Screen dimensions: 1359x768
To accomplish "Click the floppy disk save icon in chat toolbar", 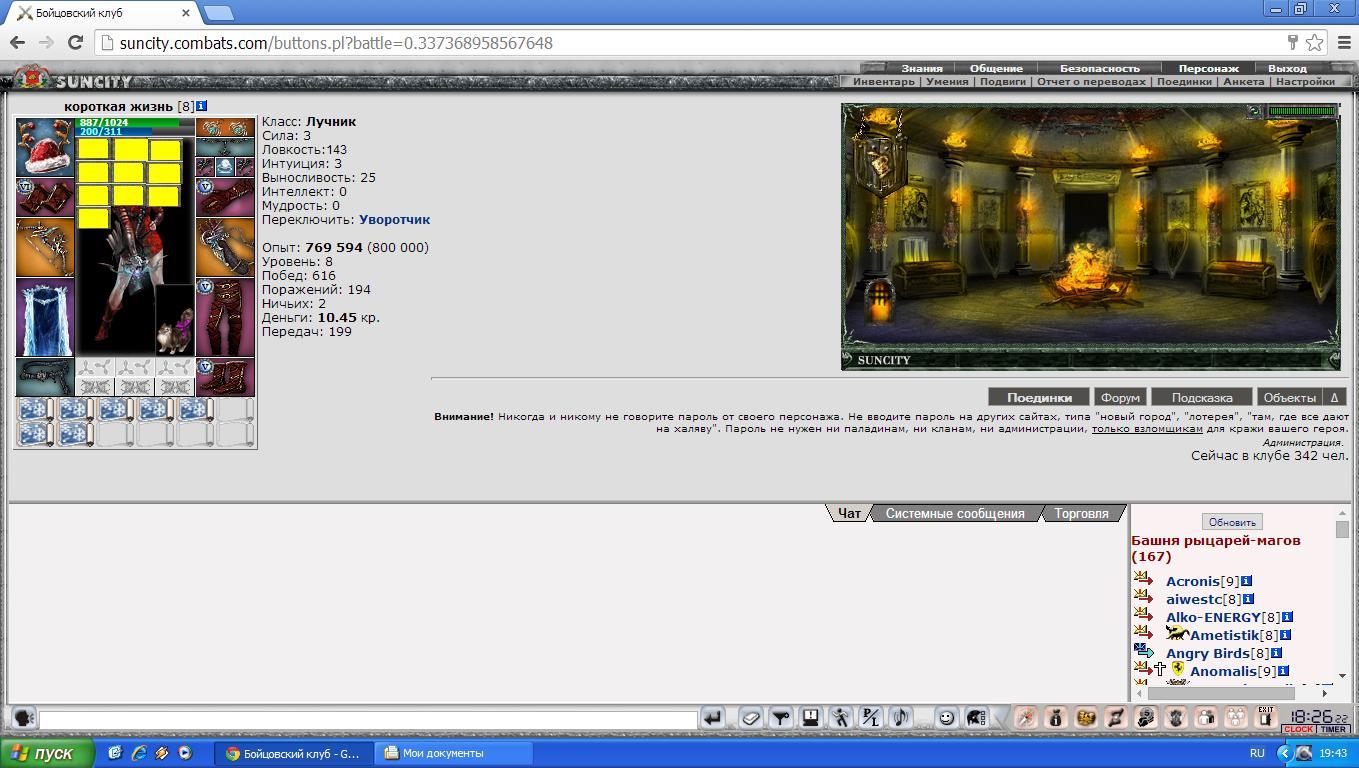I will click(811, 717).
